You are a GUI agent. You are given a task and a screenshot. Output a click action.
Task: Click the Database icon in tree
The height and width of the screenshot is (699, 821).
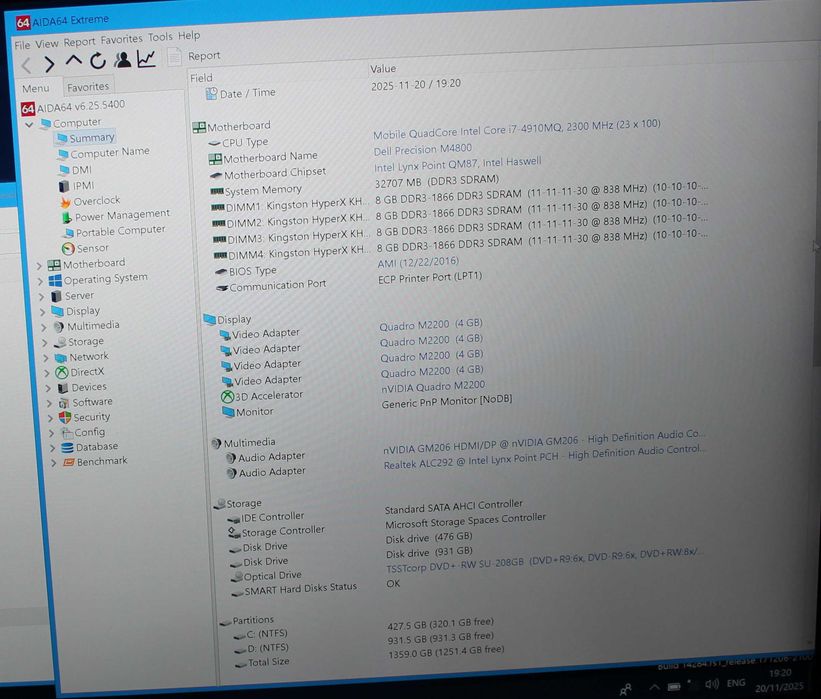click(x=67, y=448)
